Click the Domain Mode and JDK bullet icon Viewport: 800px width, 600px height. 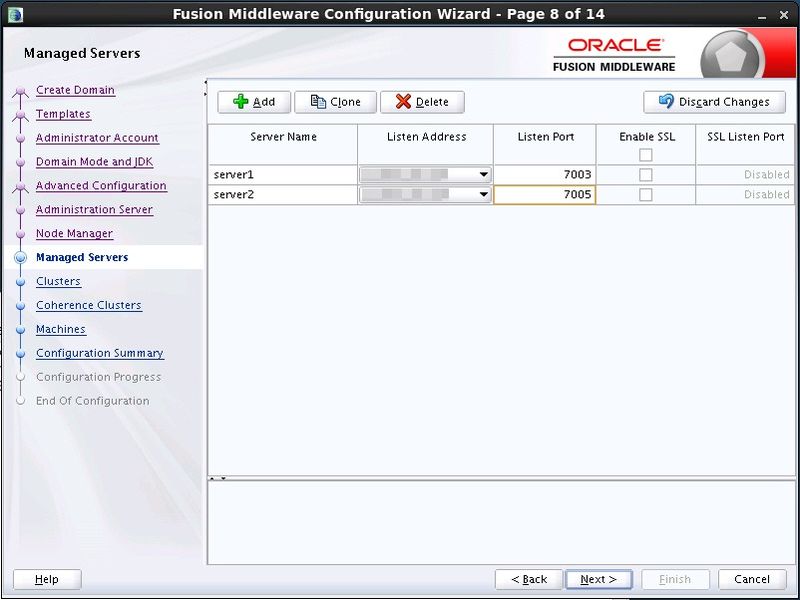tap(20, 162)
